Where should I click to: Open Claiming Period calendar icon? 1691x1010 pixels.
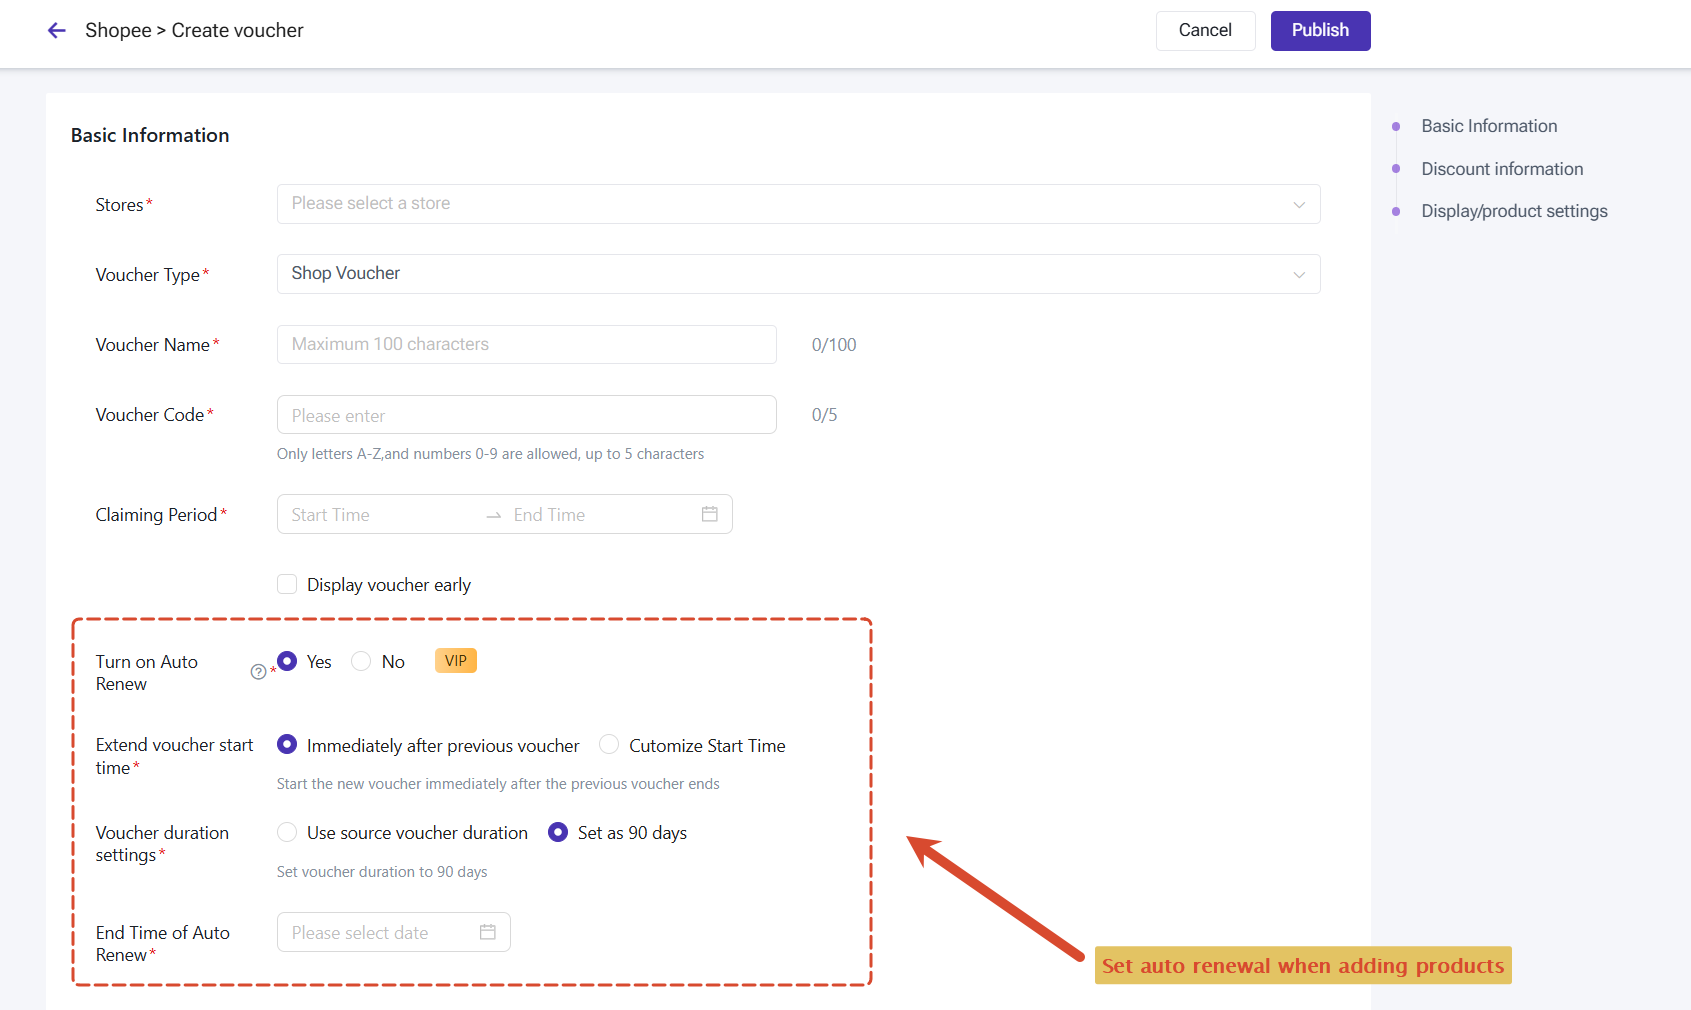[710, 514]
